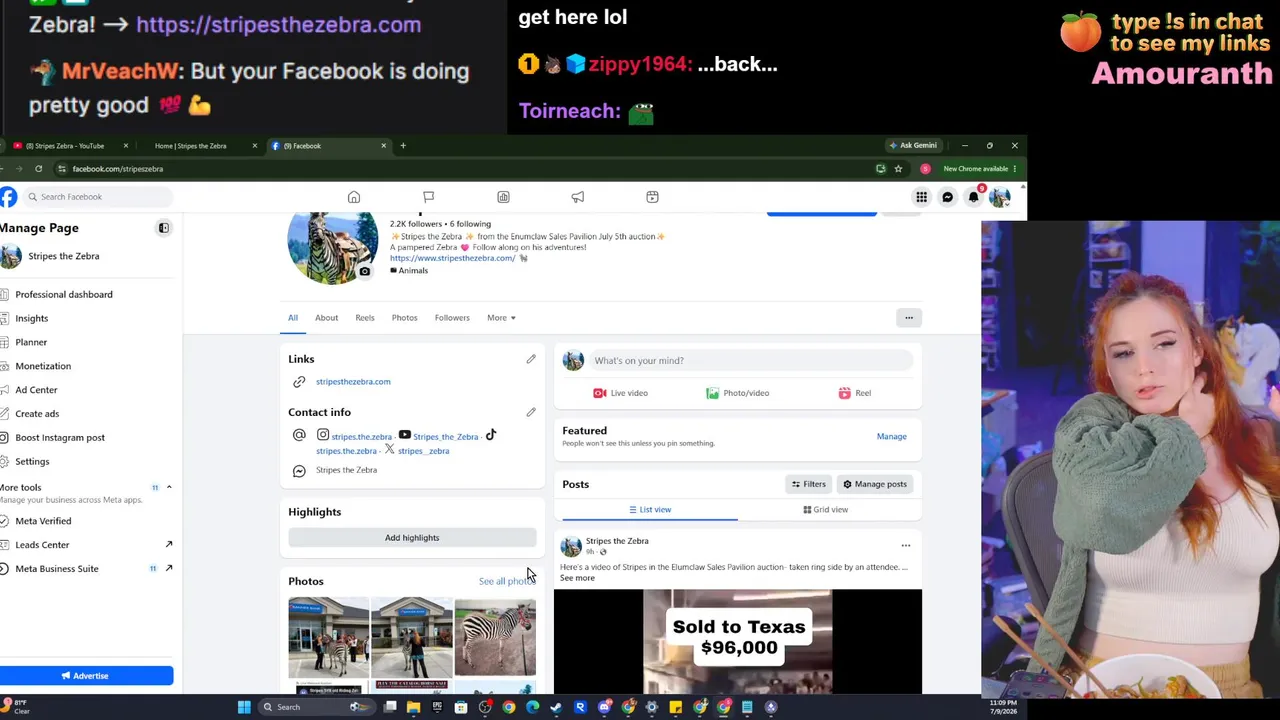This screenshot has height=720, width=1280.
Task: Click the Pages flag icon in top bar
Action: [x=428, y=197]
